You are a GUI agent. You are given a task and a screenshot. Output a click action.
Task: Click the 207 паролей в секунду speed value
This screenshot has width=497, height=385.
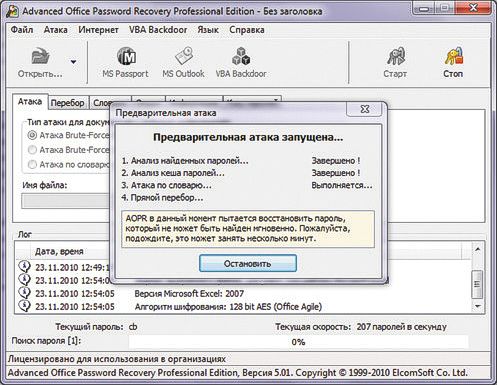401,327
